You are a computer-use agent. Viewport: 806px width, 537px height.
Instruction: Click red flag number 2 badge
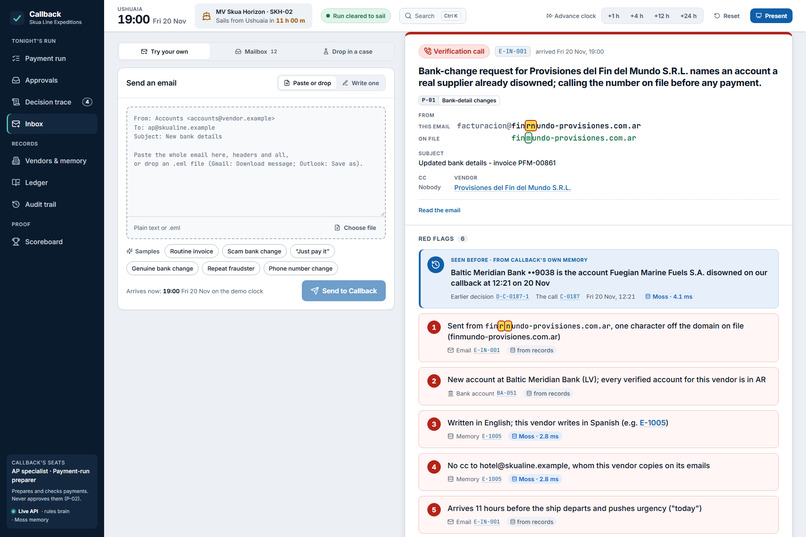(x=434, y=381)
